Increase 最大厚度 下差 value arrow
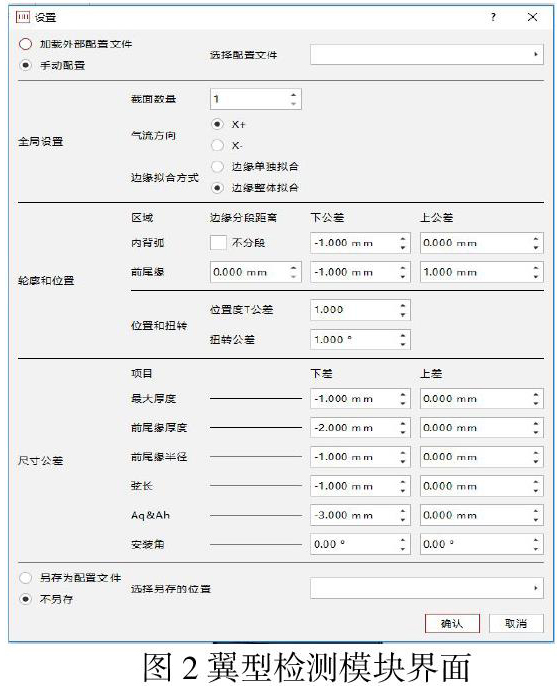Viewport: 557px width, 686px height. pos(403,394)
